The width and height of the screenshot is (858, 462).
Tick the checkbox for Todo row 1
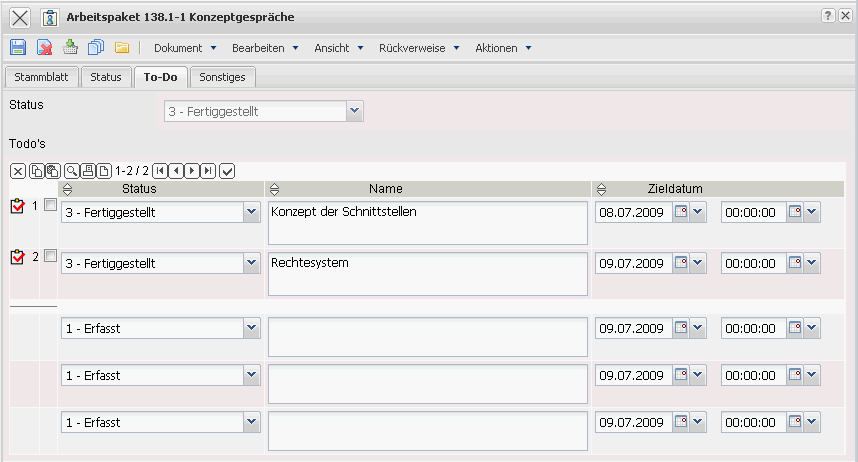tap(50, 205)
